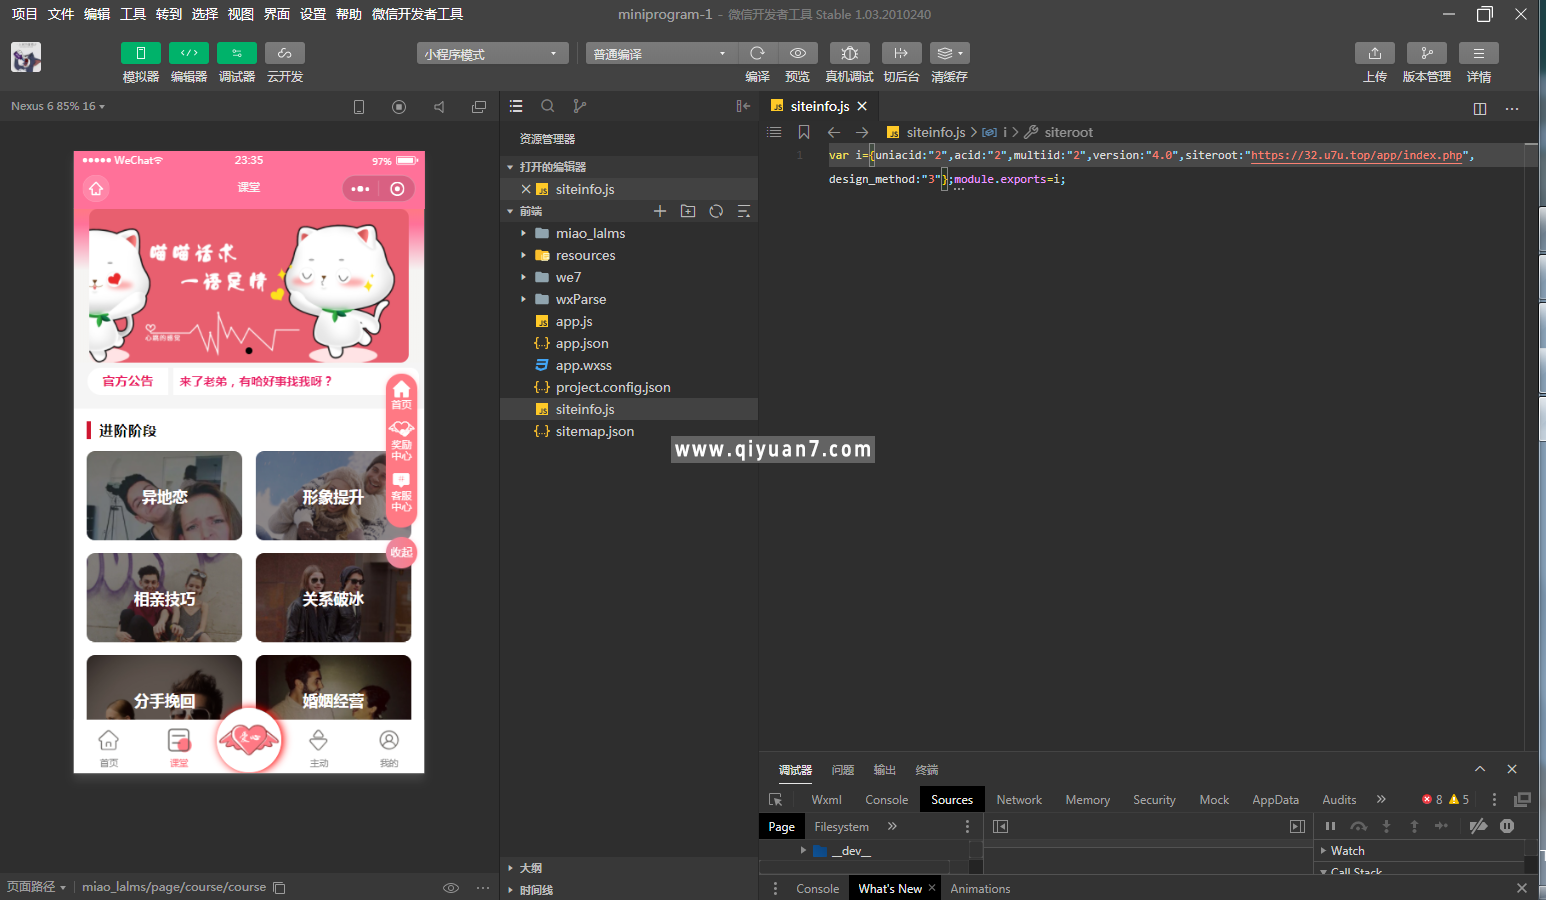Click the siteroot URL link in code
Screen dimensions: 1546x900
click(x=1356, y=155)
